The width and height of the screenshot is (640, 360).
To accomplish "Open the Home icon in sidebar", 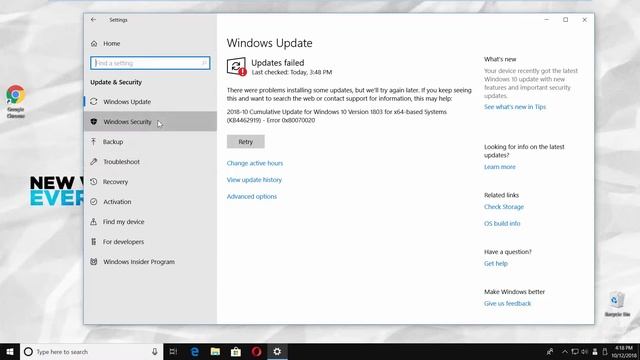I will point(94,43).
